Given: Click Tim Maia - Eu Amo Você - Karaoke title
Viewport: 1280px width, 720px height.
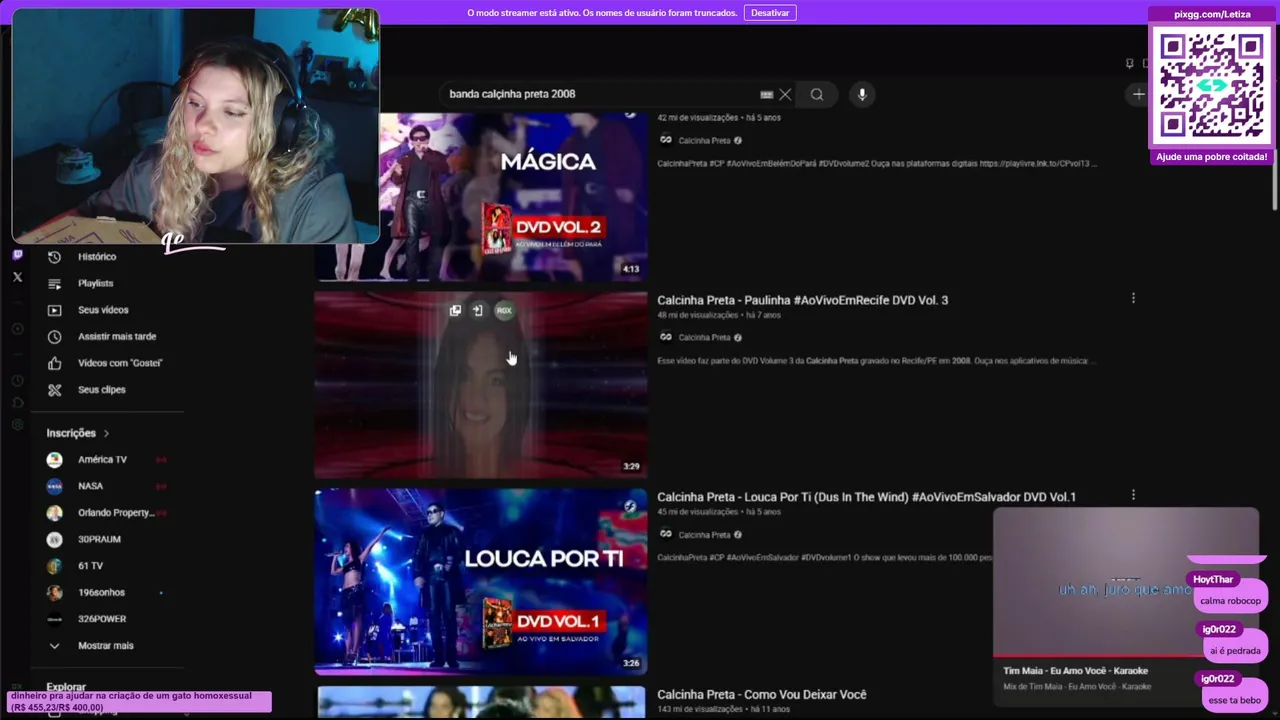Looking at the screenshot, I should 1076,671.
